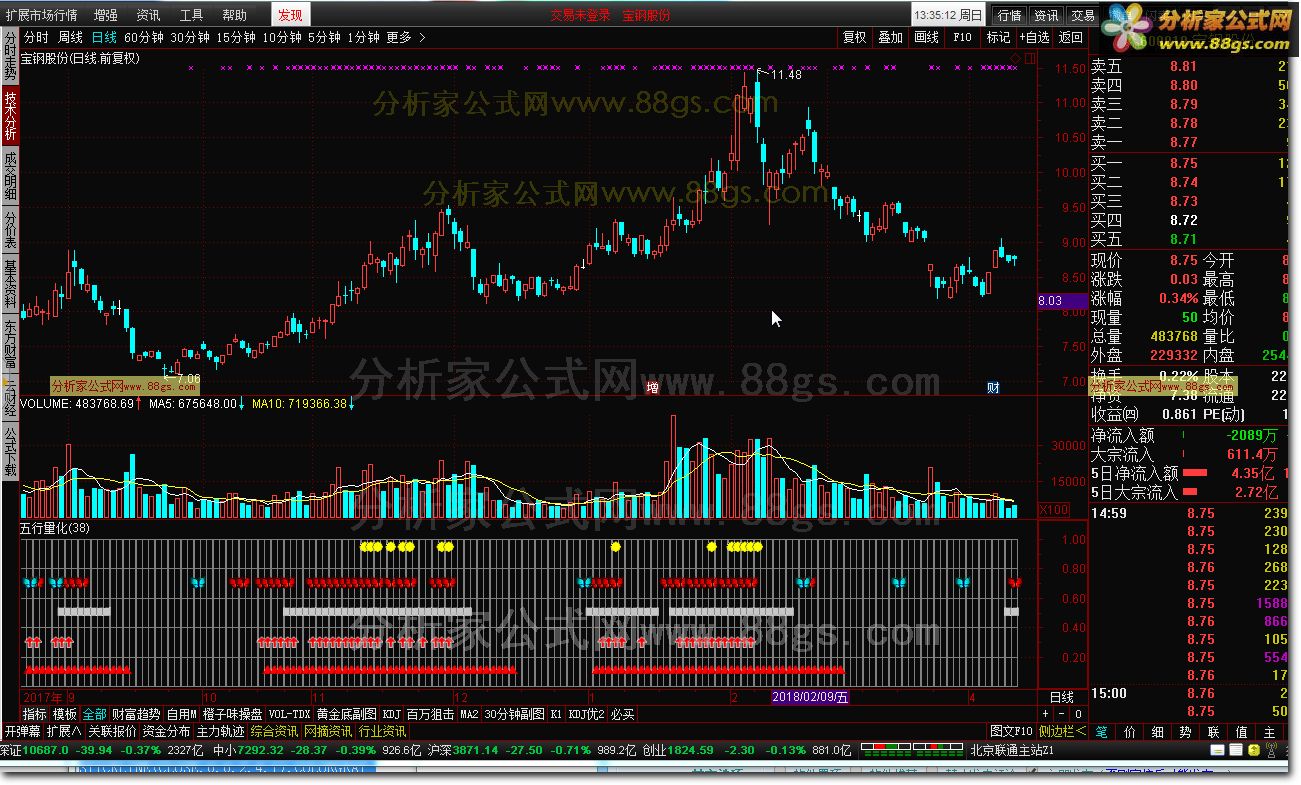Click the 行情 button at top right

[x=1009, y=15]
